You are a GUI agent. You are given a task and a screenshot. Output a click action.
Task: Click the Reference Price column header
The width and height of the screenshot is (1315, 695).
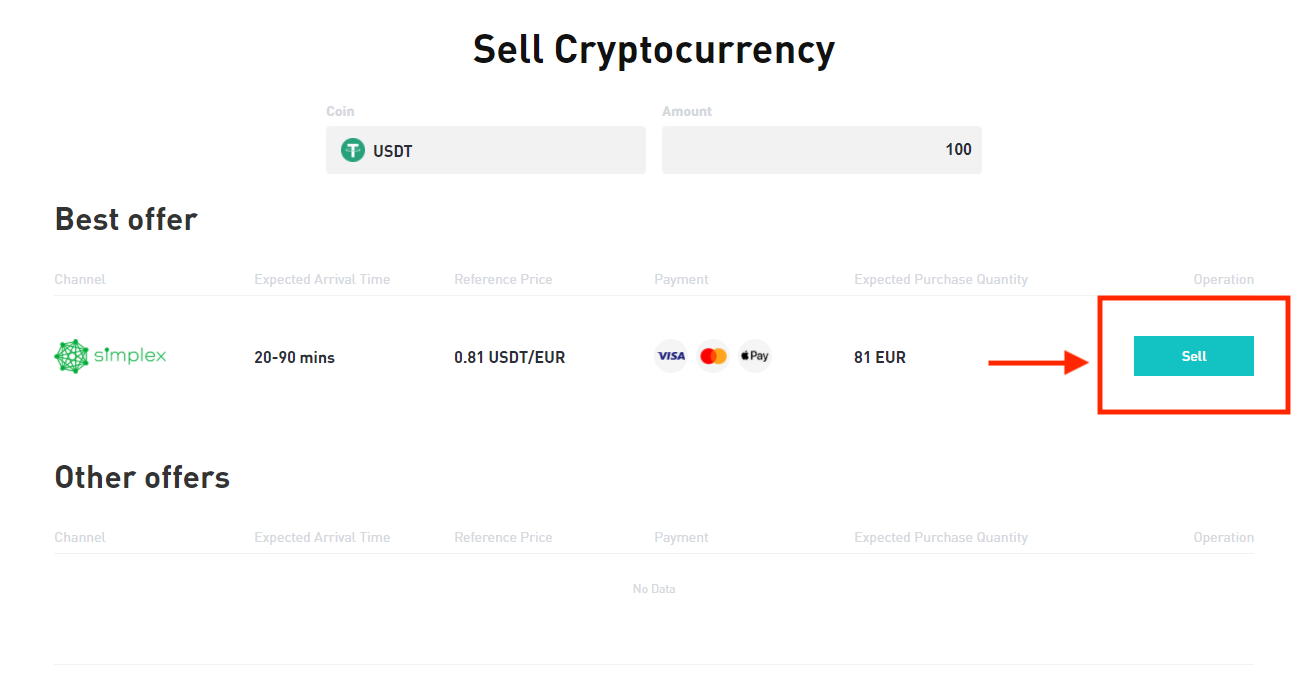[503, 279]
